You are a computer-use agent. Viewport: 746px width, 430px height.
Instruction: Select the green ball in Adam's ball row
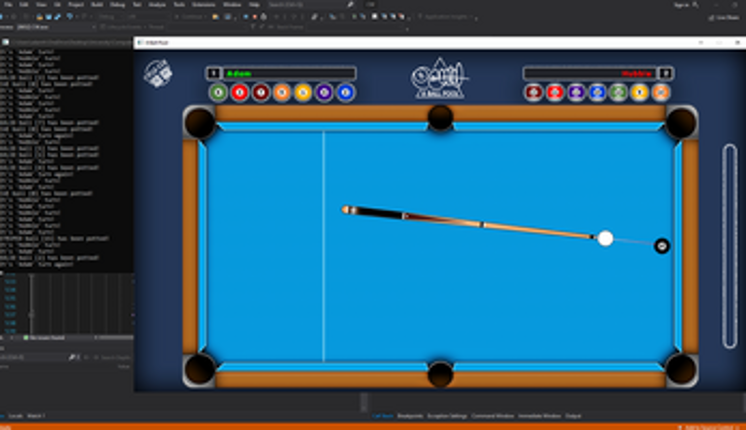(218, 92)
